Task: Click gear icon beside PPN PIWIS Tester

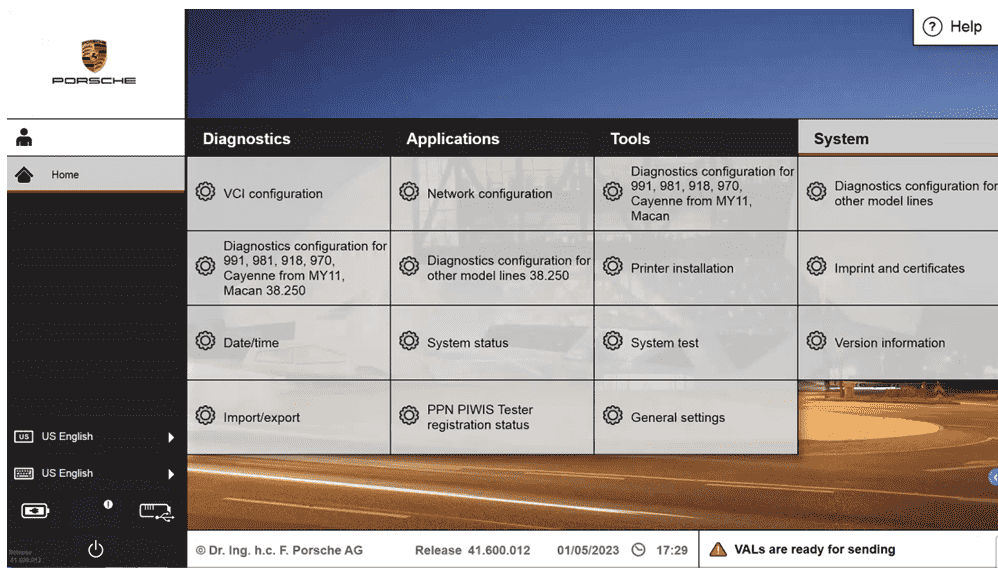Action: tap(409, 415)
